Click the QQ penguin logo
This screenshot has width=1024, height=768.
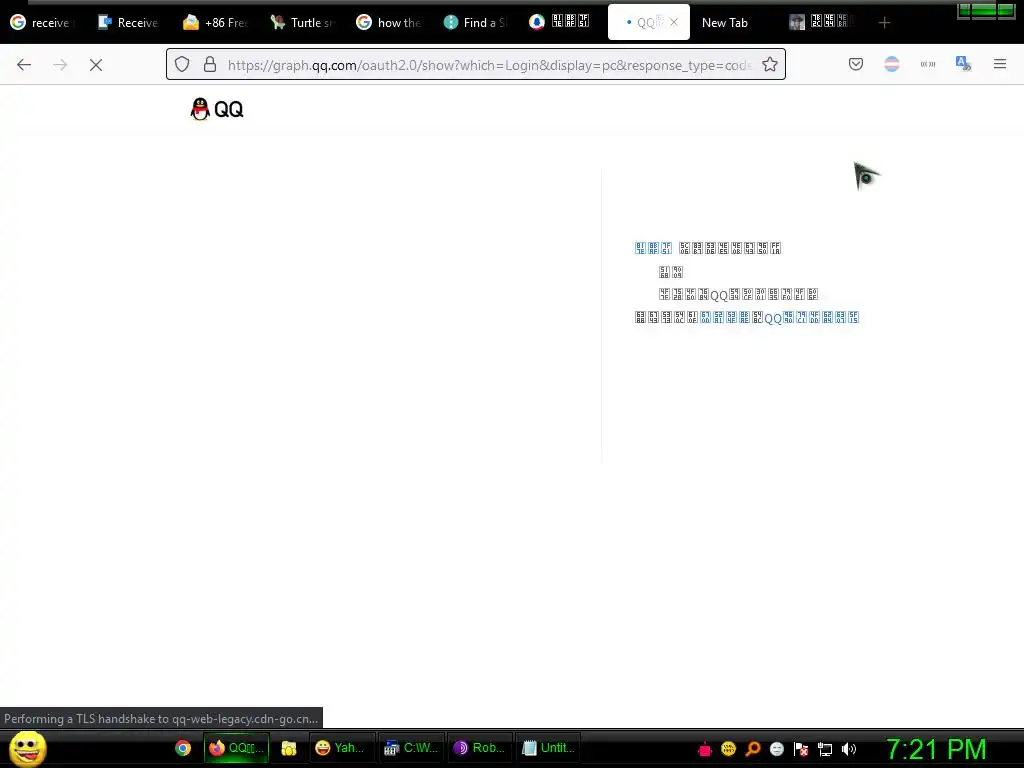217,109
